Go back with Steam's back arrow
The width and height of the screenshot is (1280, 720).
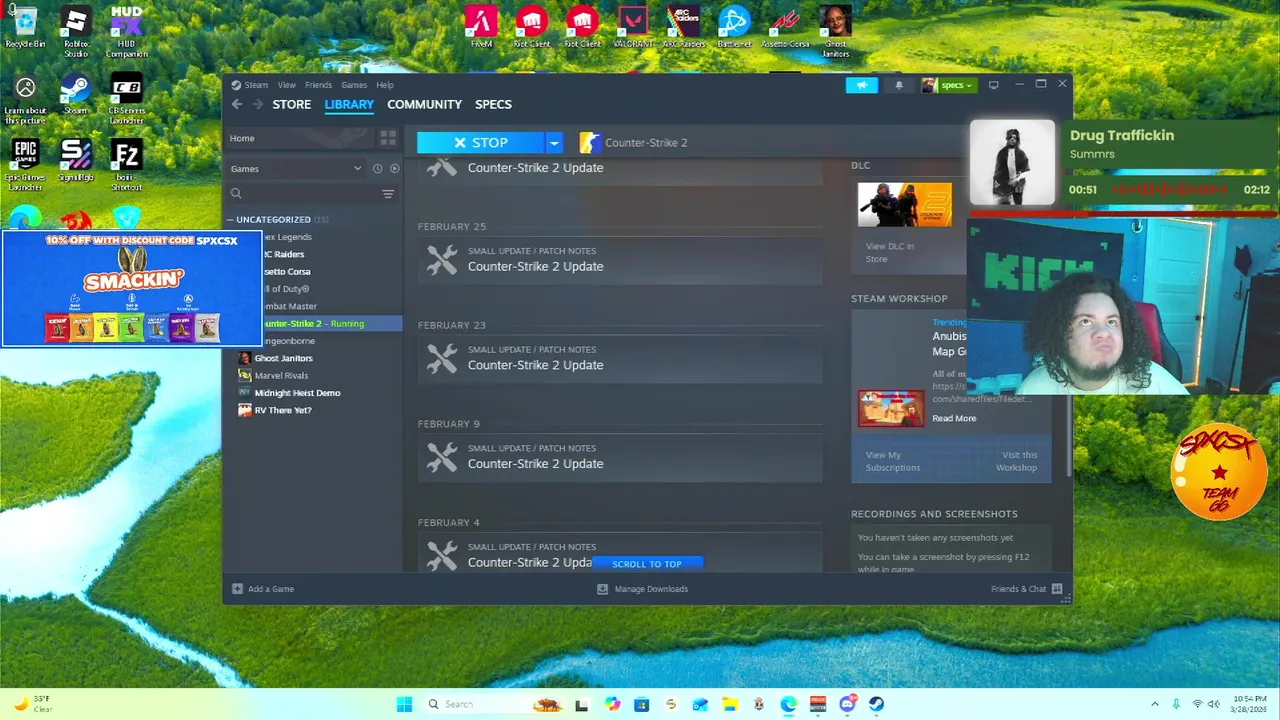(x=237, y=104)
